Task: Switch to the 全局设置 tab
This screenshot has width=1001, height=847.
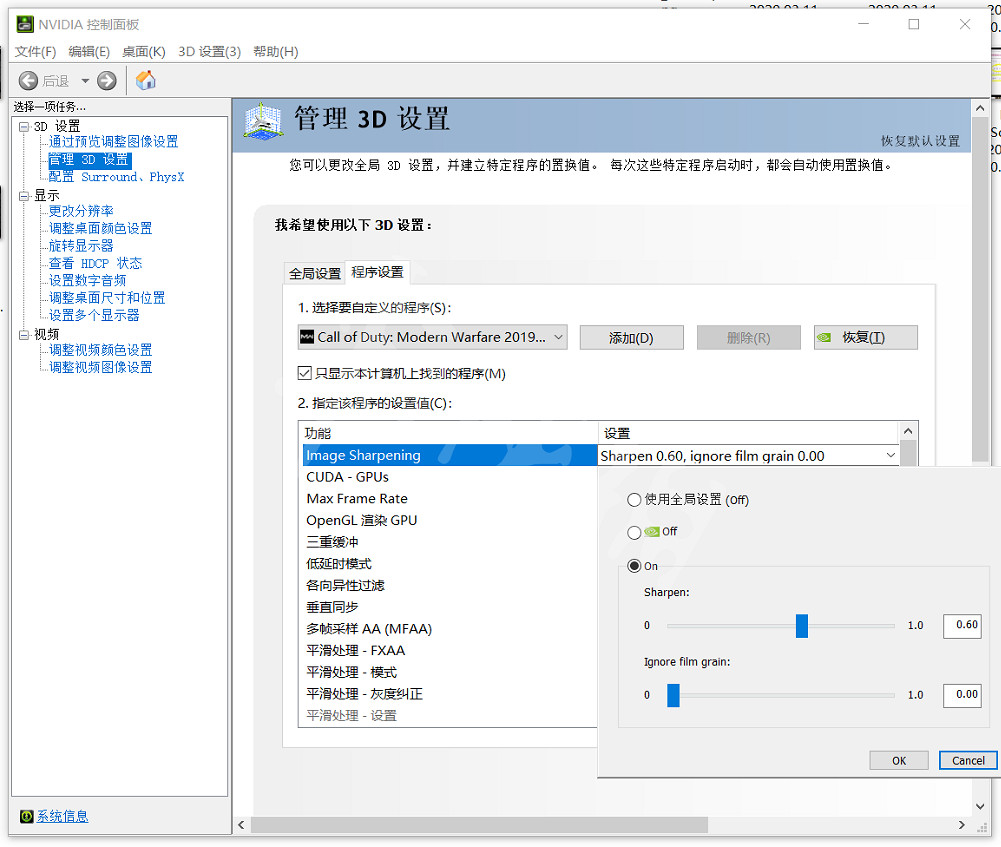Action: coord(314,273)
